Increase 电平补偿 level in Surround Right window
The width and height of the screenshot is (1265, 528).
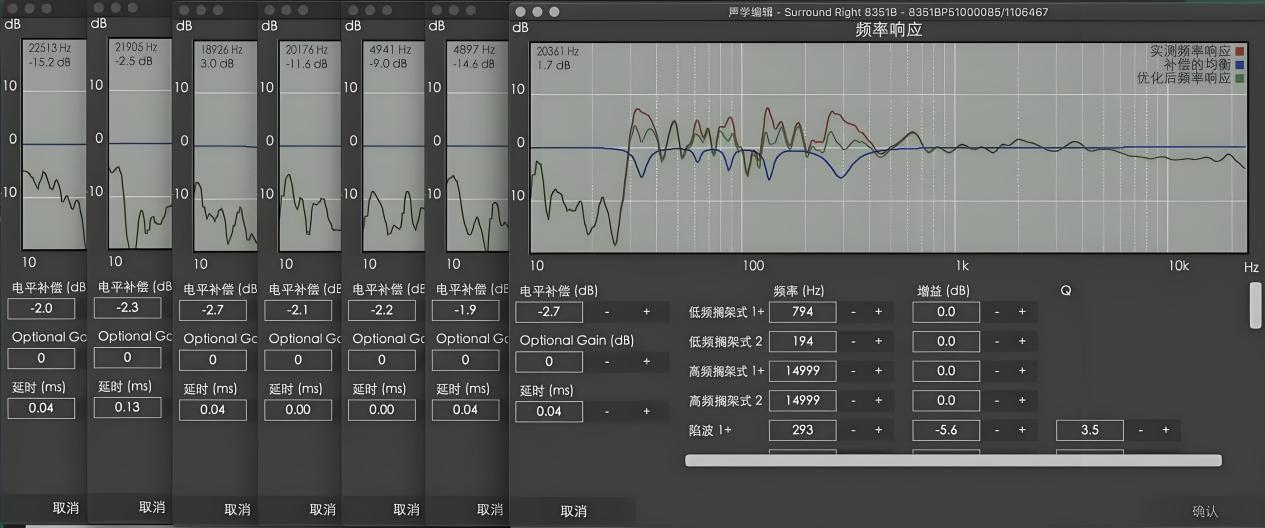coord(646,312)
